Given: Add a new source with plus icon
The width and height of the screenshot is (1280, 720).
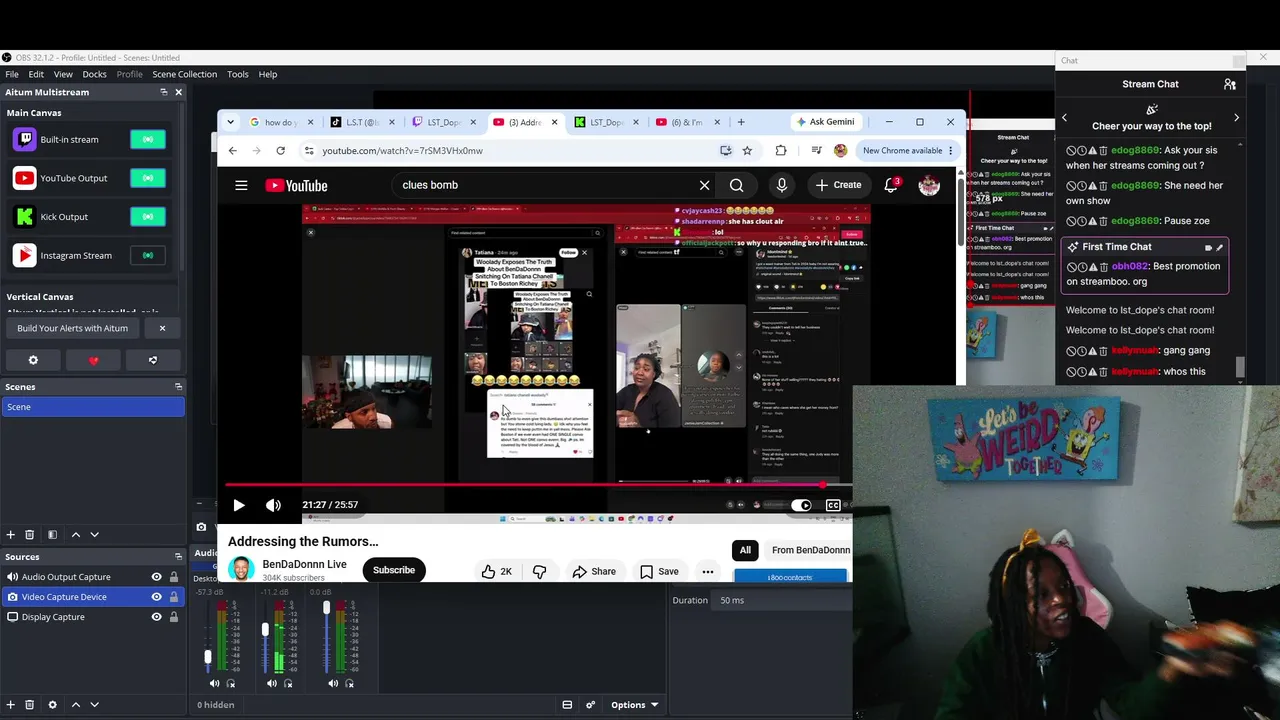Looking at the screenshot, I should click(x=11, y=705).
